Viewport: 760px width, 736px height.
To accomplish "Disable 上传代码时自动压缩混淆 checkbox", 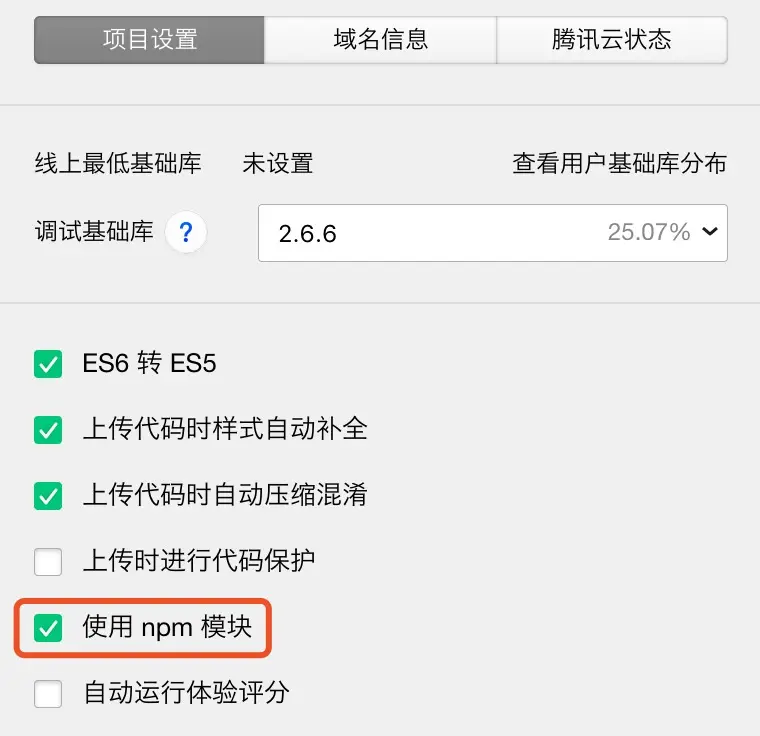I will (48, 496).
